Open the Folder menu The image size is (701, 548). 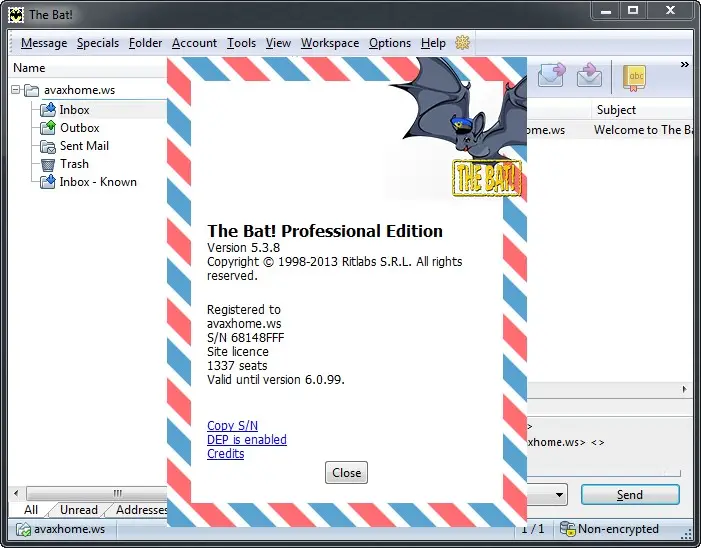tap(145, 43)
